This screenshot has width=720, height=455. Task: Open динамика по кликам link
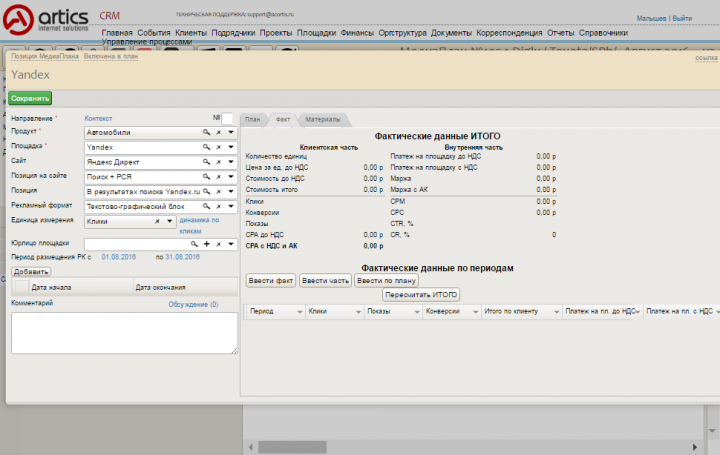(x=199, y=225)
